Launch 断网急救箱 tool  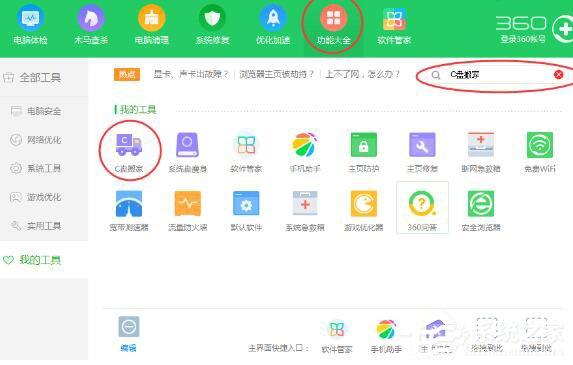coord(481,152)
